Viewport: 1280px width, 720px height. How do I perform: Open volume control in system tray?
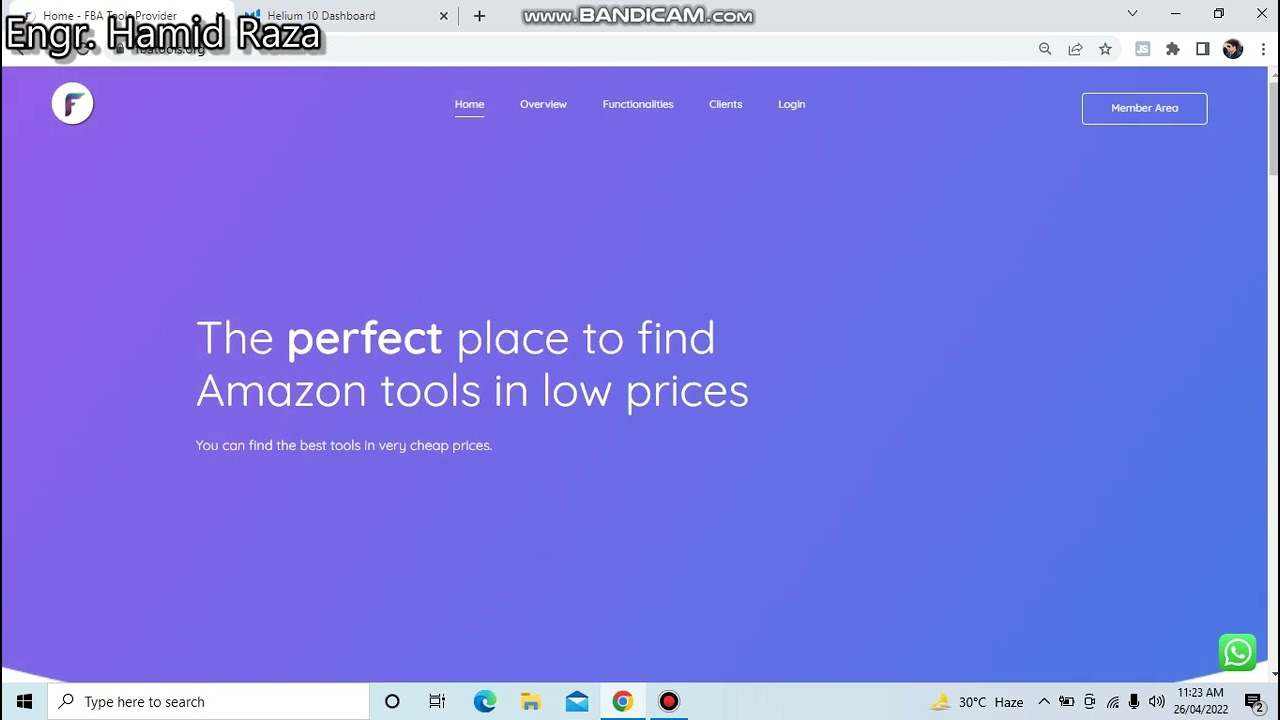[x=1156, y=702]
